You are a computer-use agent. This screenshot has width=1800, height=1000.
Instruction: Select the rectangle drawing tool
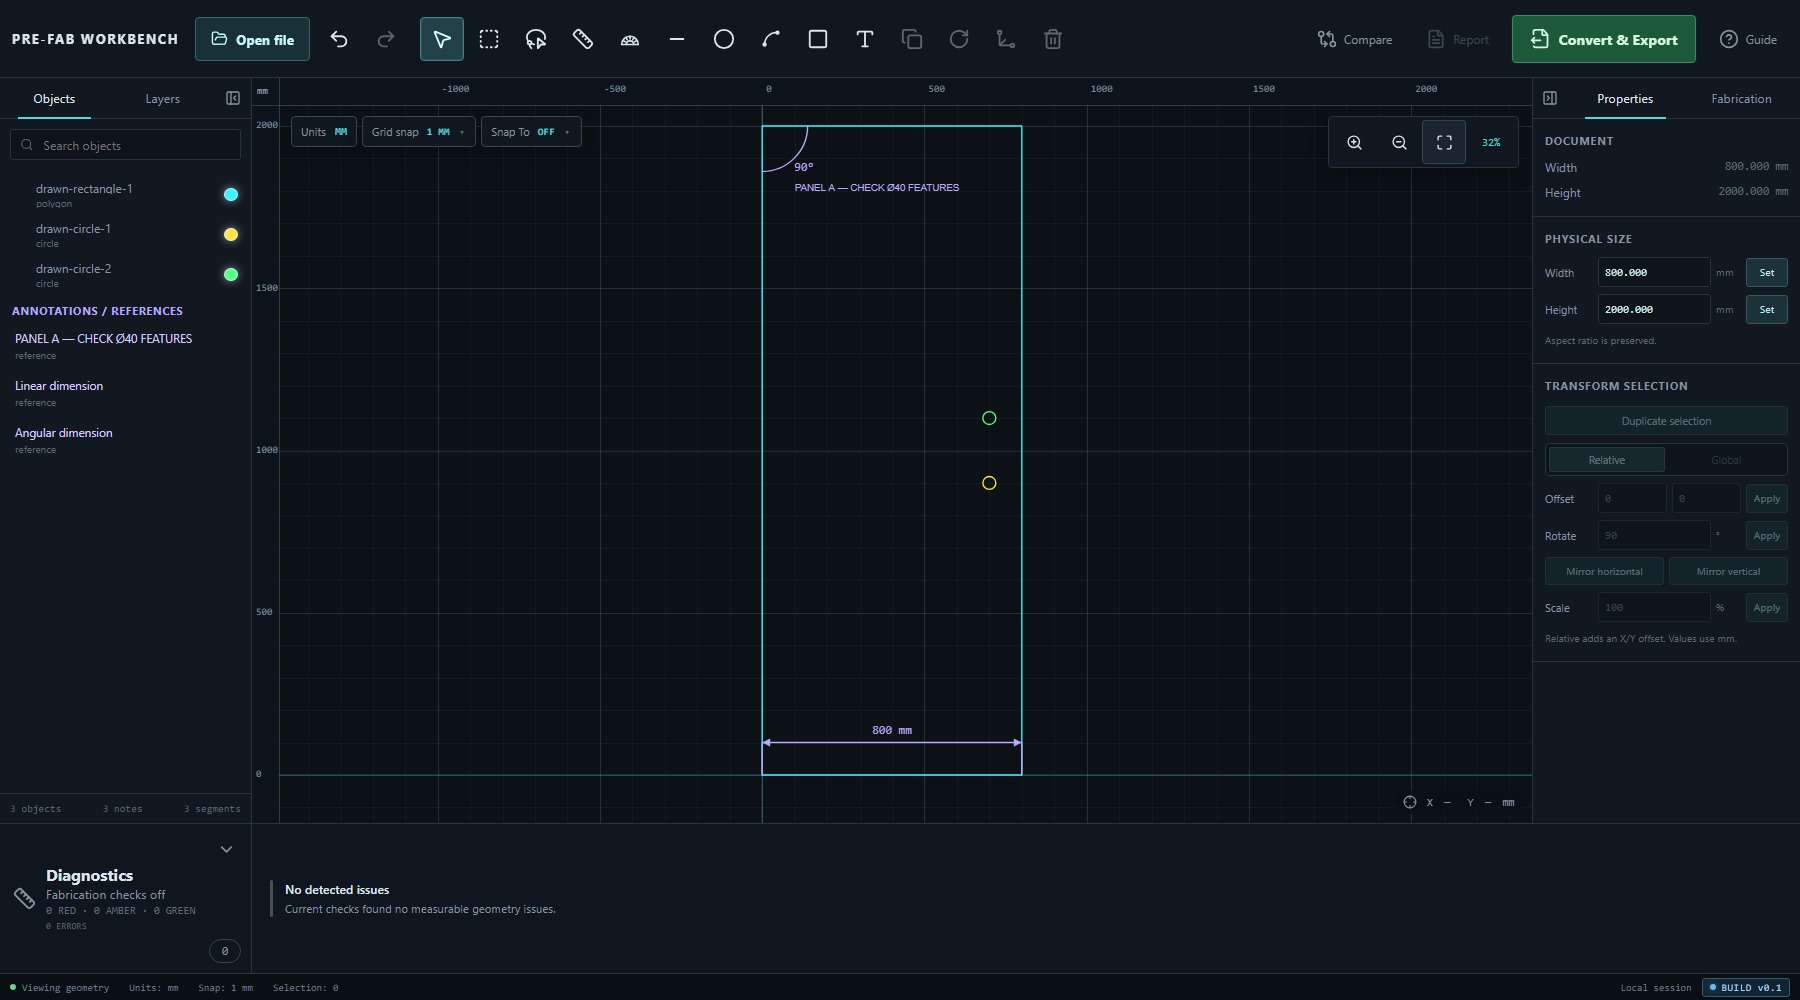(x=818, y=39)
